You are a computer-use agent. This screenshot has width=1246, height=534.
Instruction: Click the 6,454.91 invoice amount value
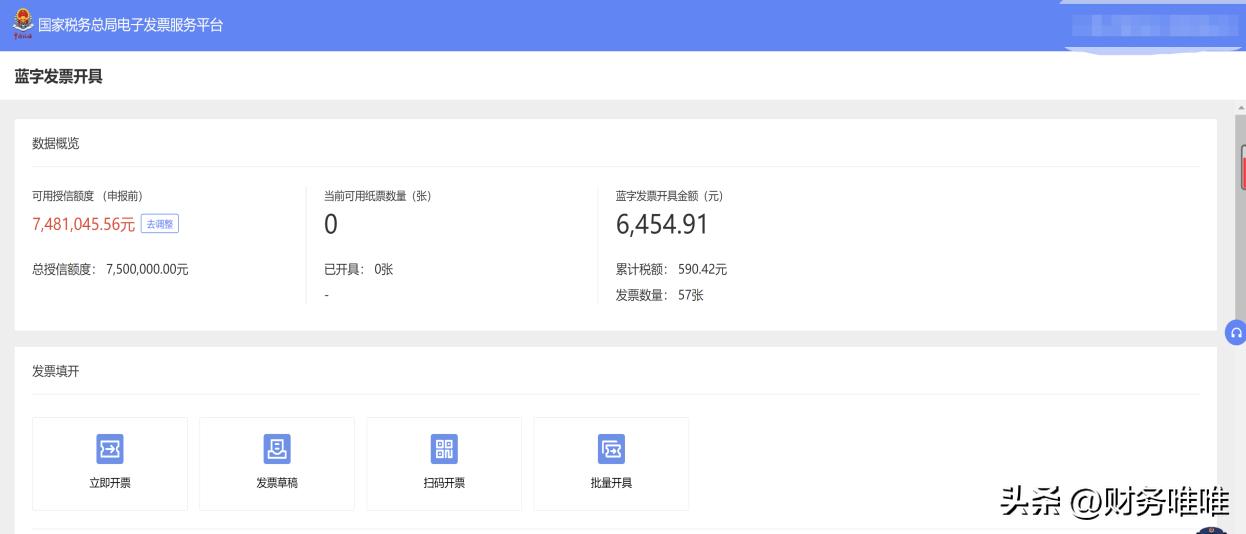point(662,224)
